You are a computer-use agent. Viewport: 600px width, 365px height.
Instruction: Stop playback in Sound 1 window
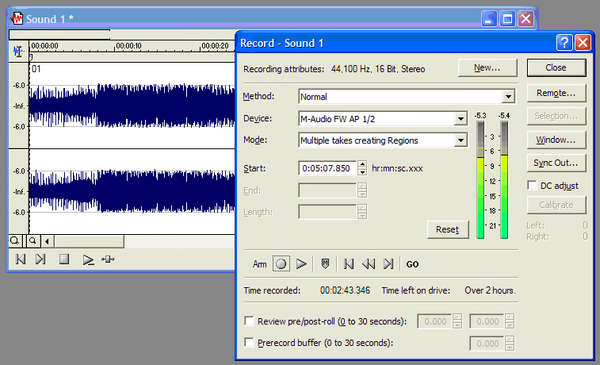pyautogui.click(x=64, y=259)
